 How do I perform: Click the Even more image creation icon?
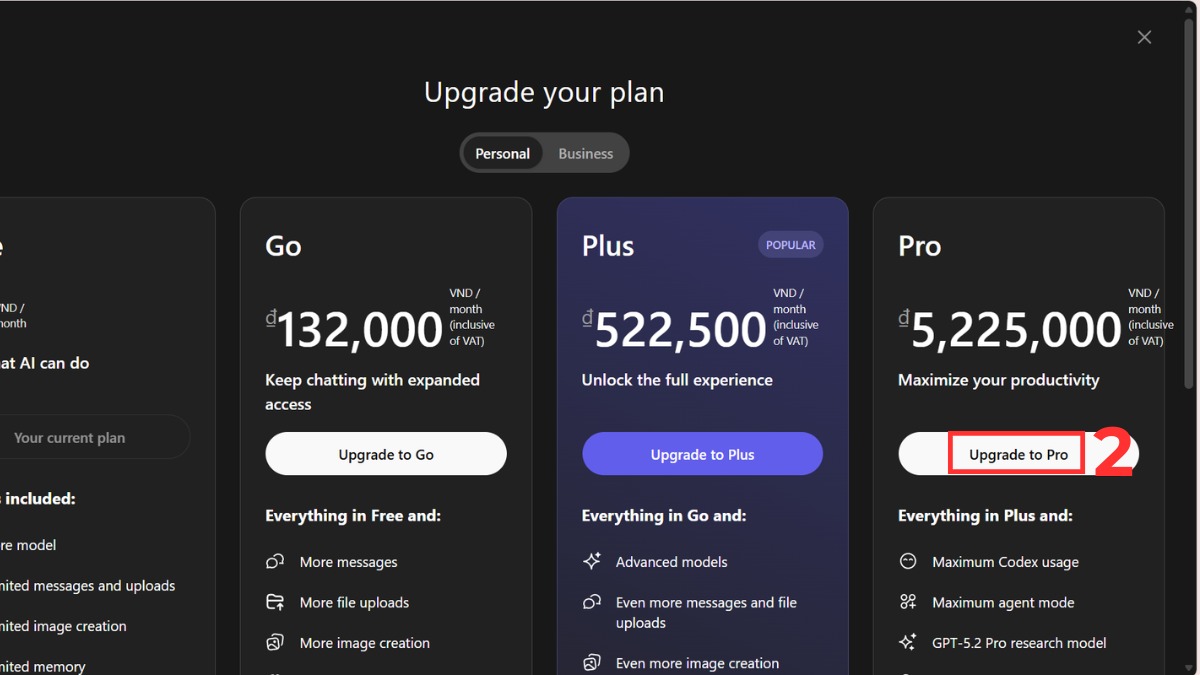(x=592, y=663)
